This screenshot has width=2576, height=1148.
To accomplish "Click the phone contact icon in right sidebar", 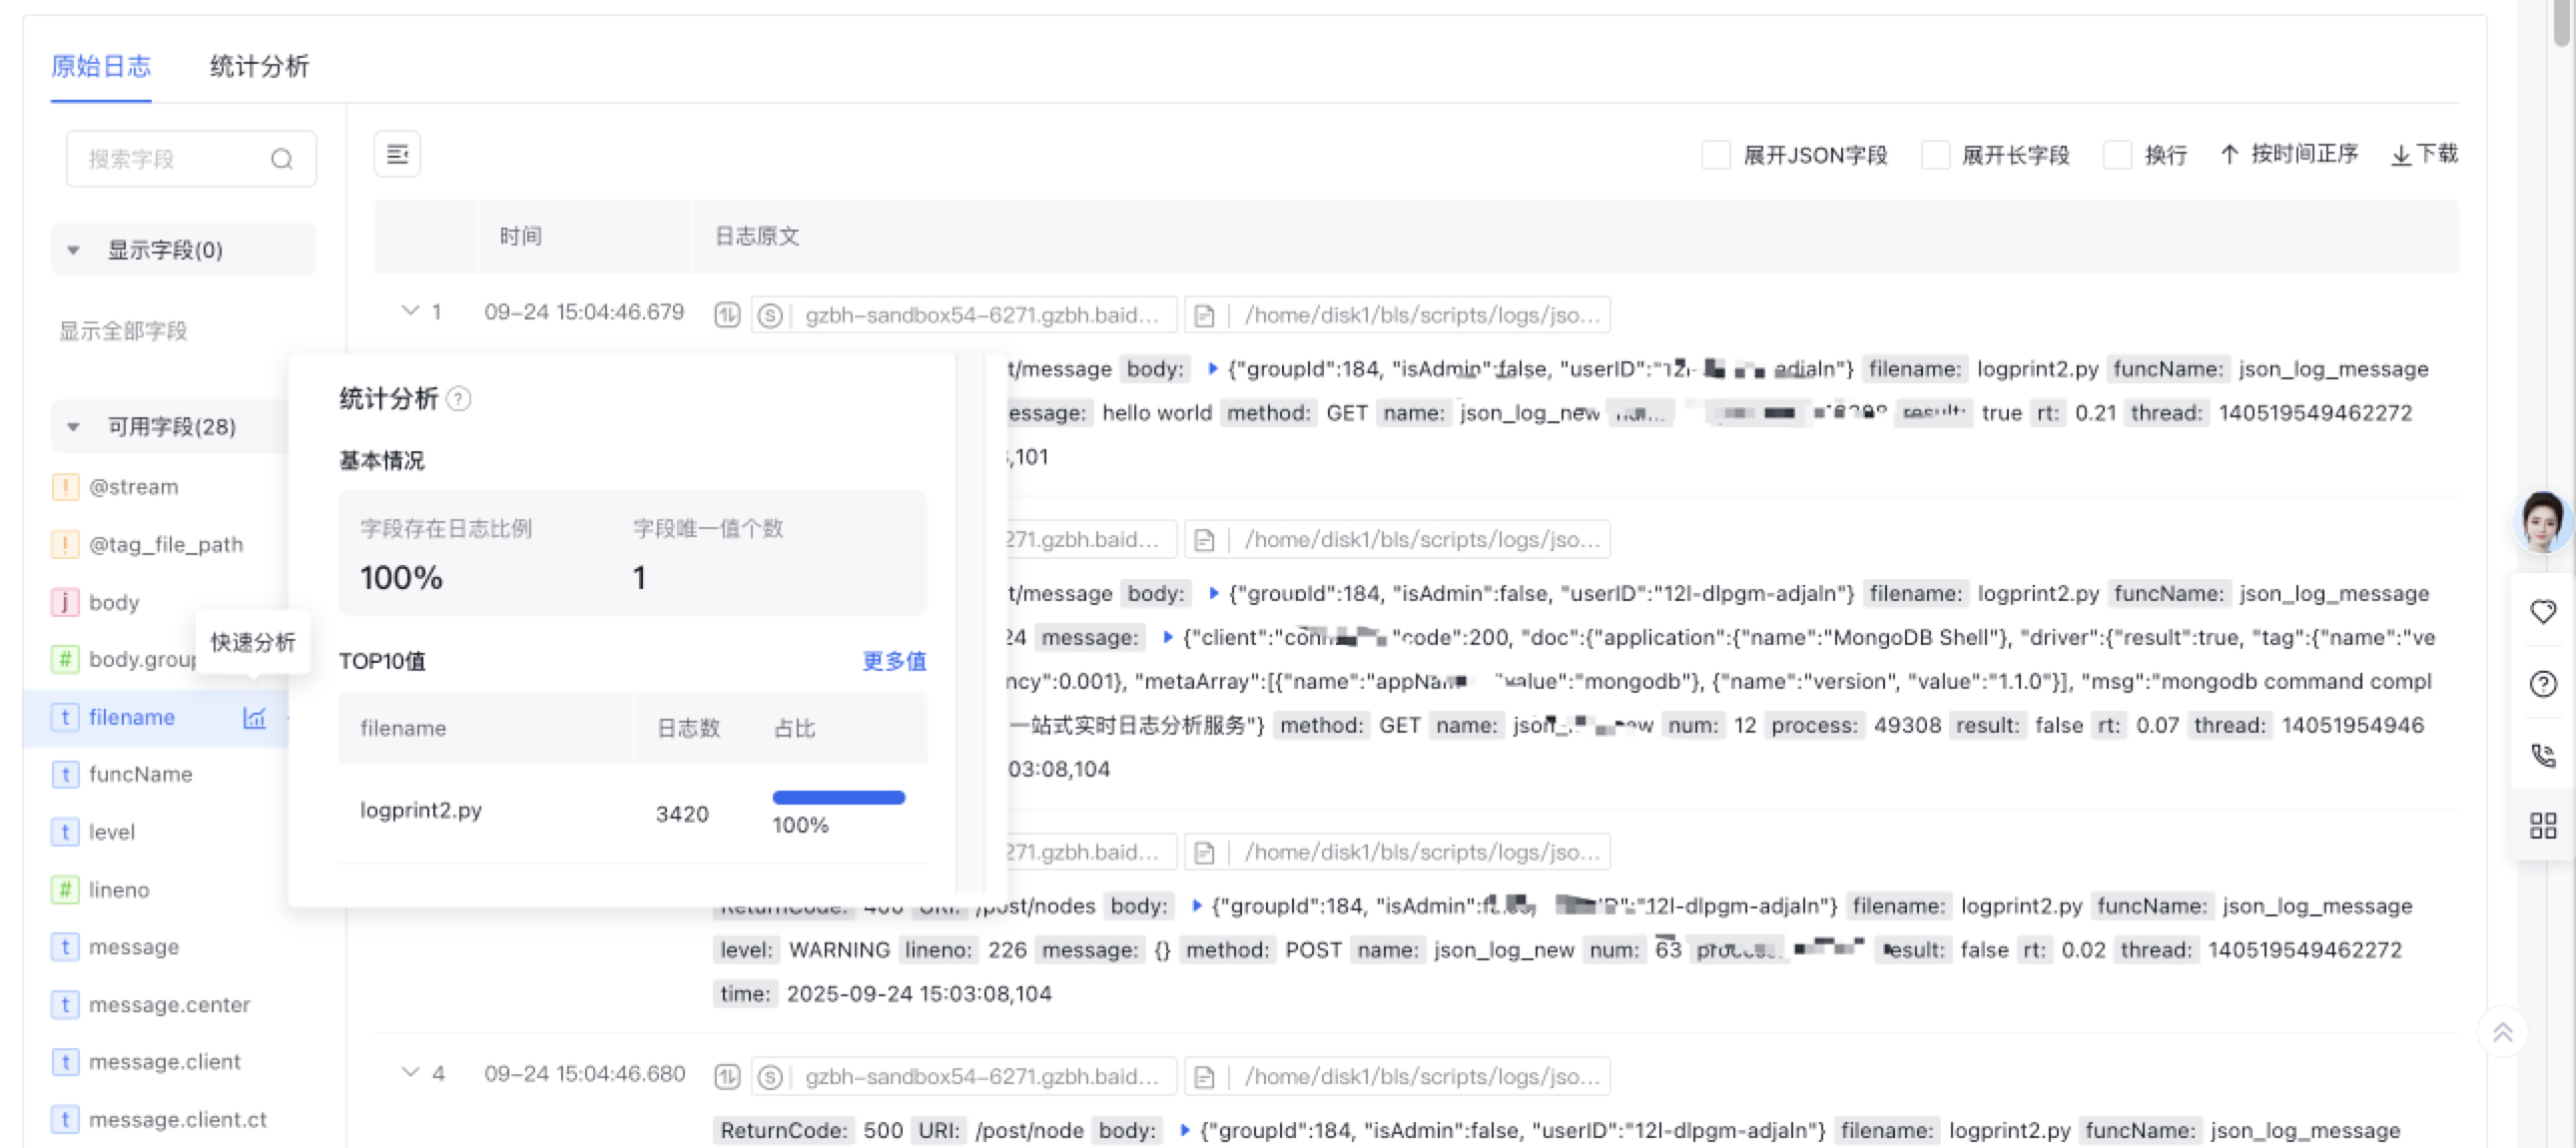I will 2542,754.
